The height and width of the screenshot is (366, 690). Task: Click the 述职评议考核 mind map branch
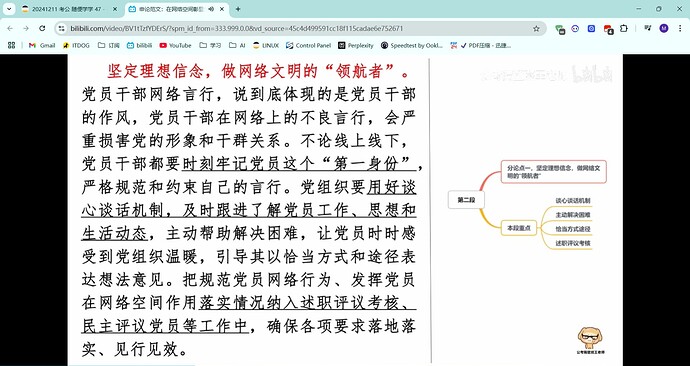click(x=573, y=243)
